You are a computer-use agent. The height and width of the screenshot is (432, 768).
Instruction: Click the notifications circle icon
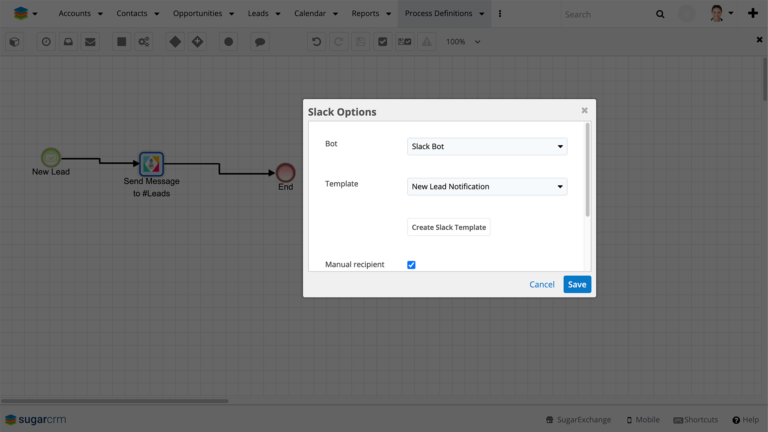[687, 14]
